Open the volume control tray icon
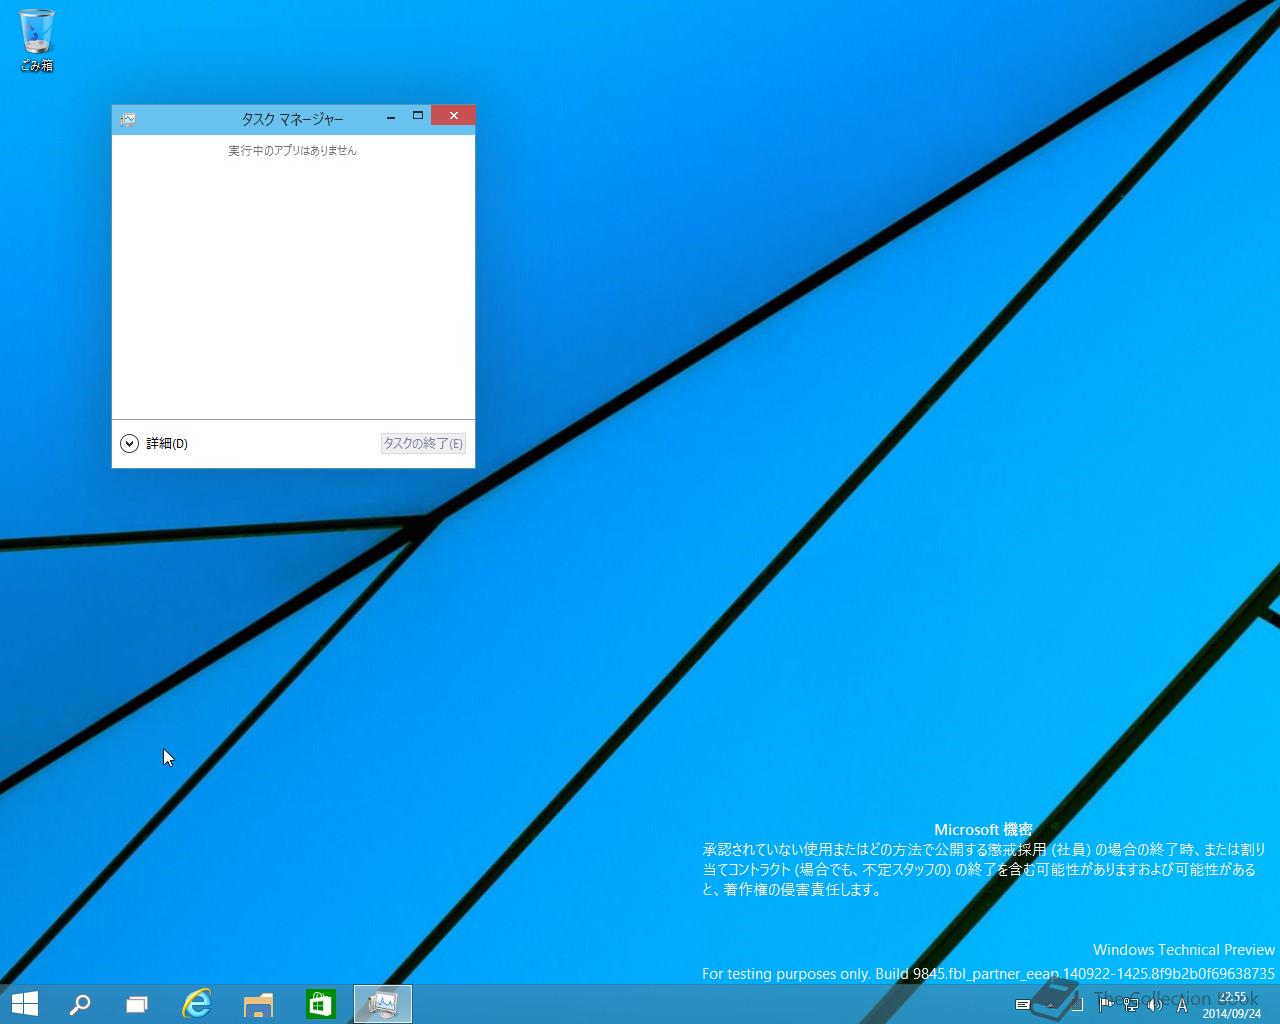 1155,1005
